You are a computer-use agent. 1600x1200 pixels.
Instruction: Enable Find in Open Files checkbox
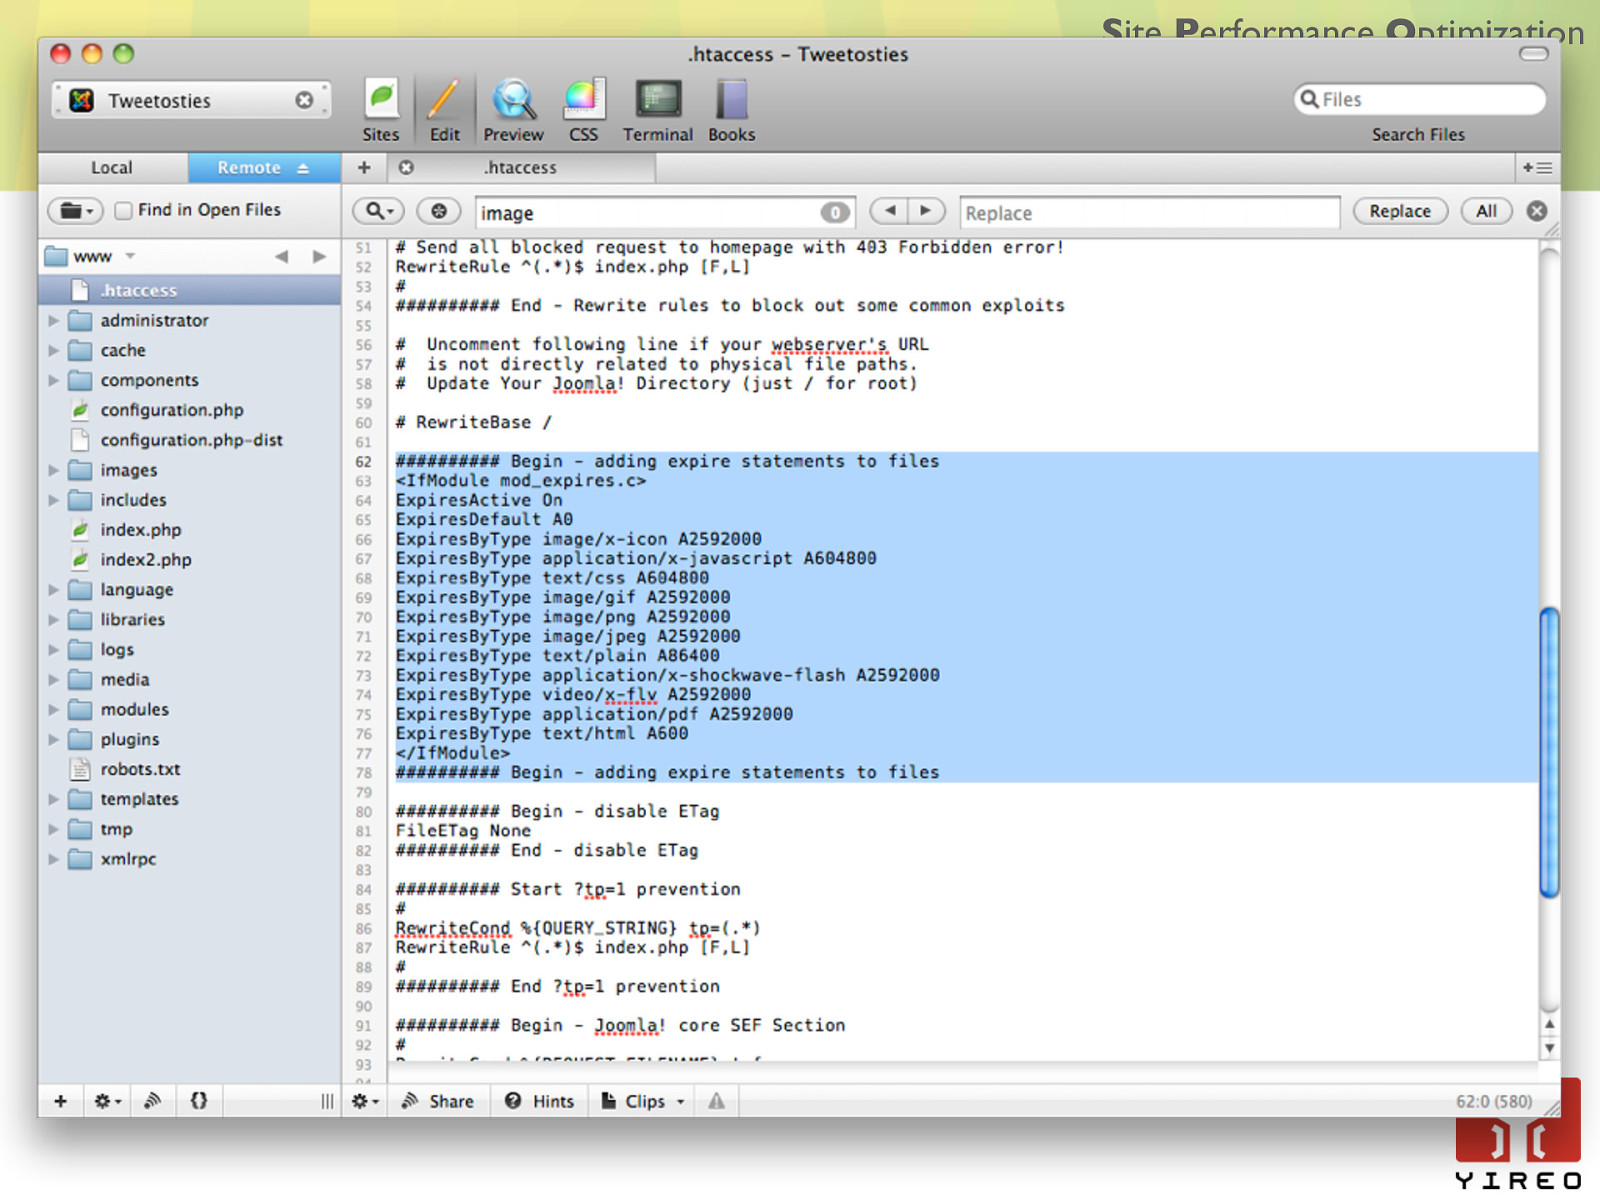[124, 210]
